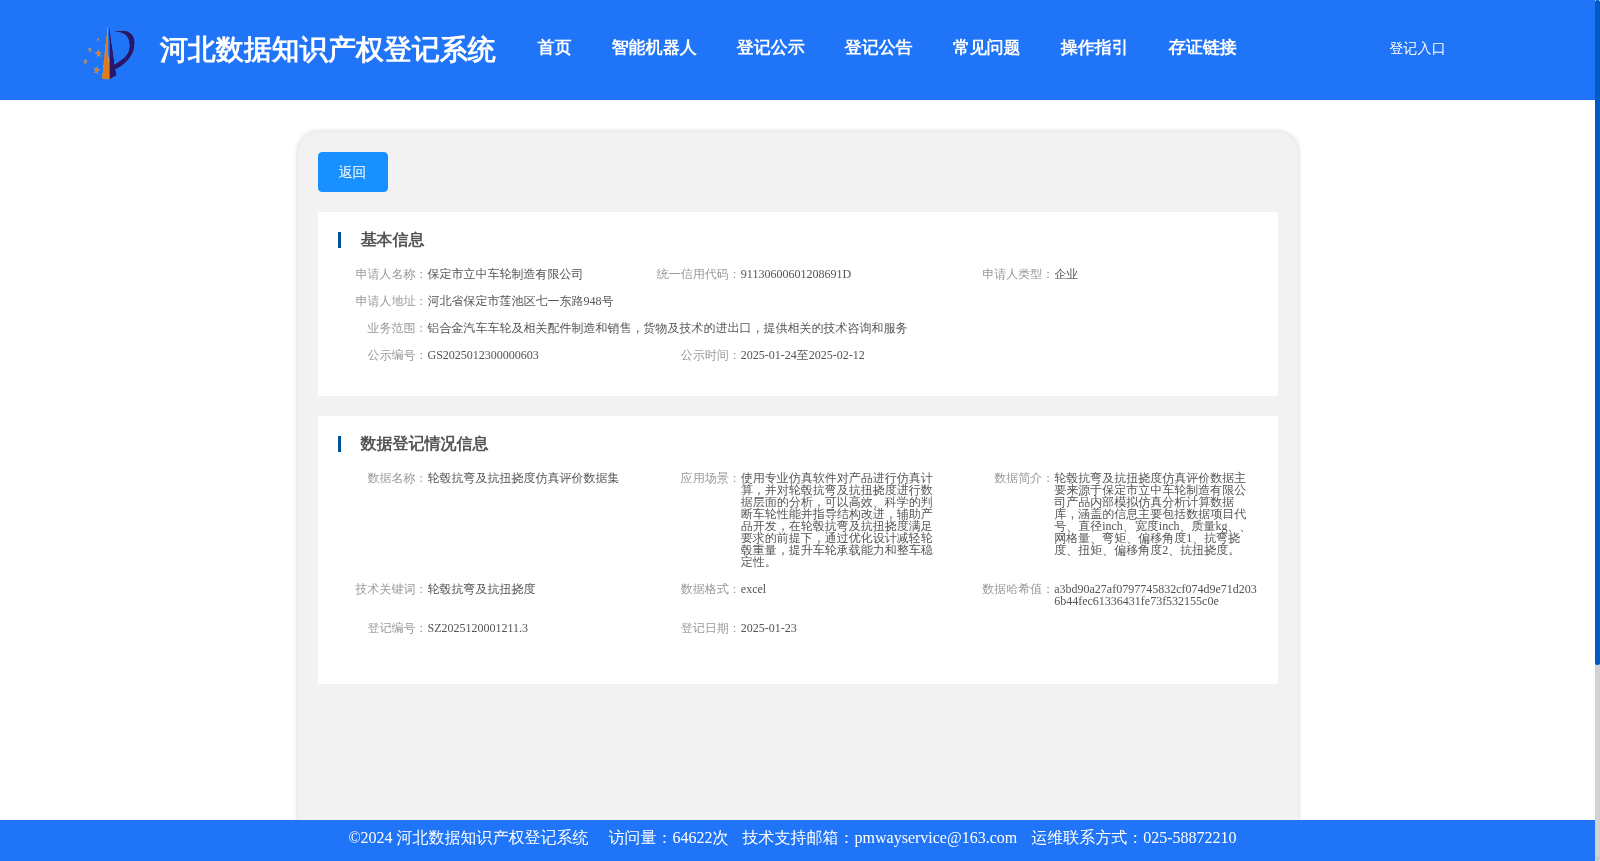This screenshot has width=1600, height=861.
Task: Open 存证链接 menu item
Action: [1202, 48]
